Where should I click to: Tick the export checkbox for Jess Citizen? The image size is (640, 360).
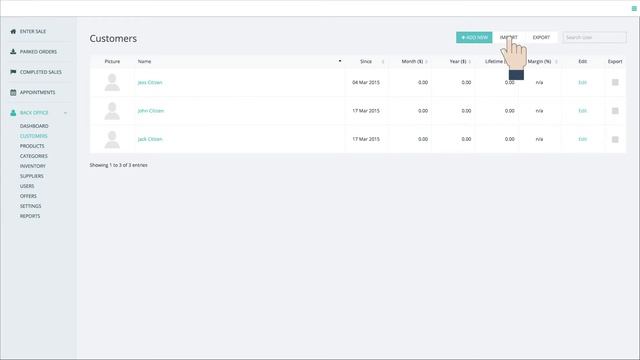(x=615, y=82)
